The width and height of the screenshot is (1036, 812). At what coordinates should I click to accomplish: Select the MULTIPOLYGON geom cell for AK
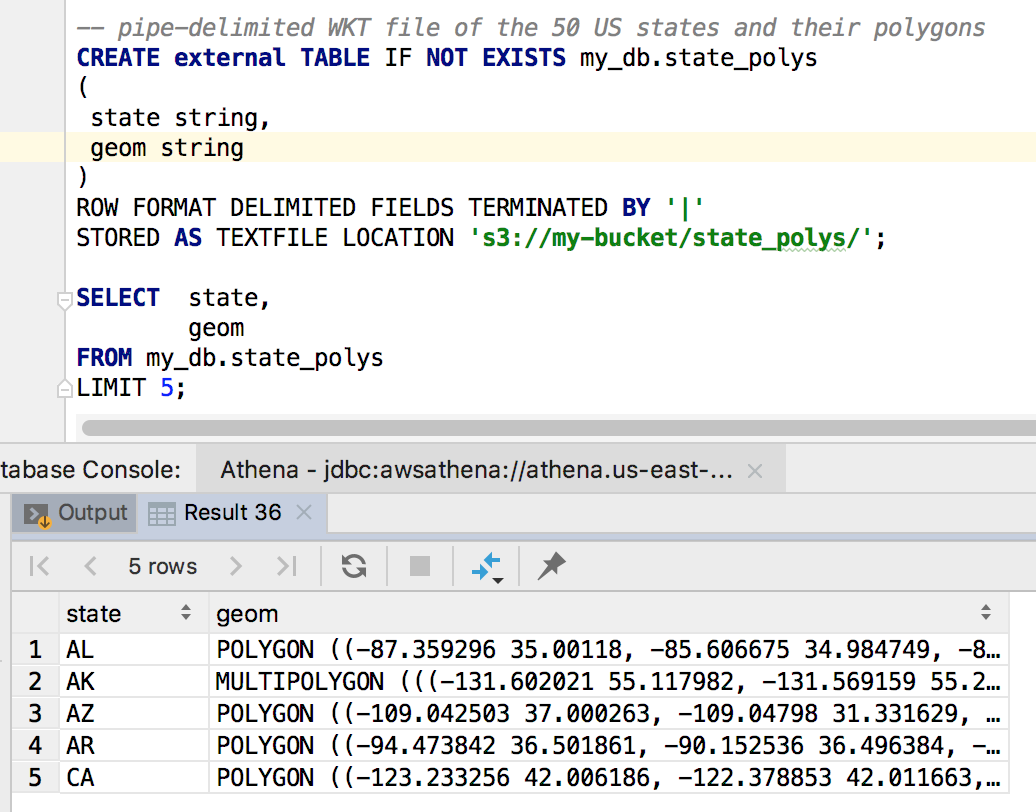(609, 681)
